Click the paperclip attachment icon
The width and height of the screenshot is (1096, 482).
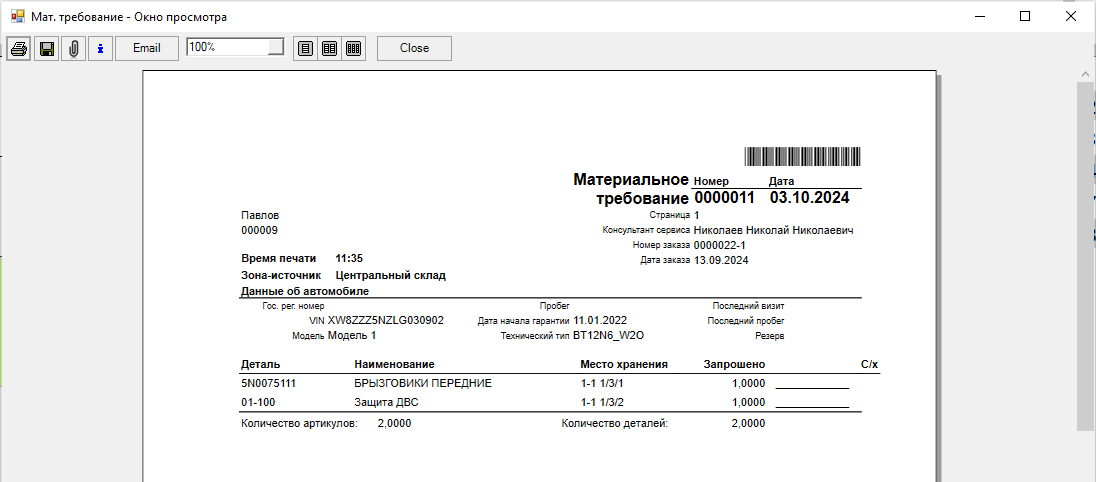point(73,48)
